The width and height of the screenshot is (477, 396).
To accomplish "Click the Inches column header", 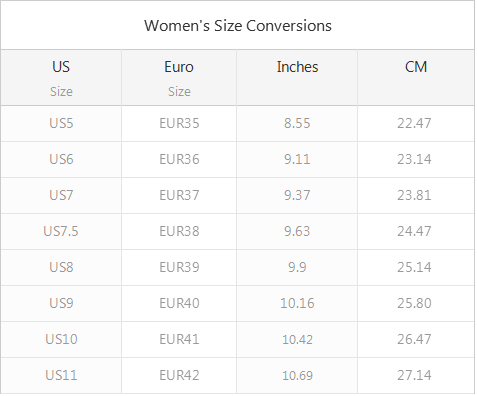I will pyautogui.click(x=297, y=78).
